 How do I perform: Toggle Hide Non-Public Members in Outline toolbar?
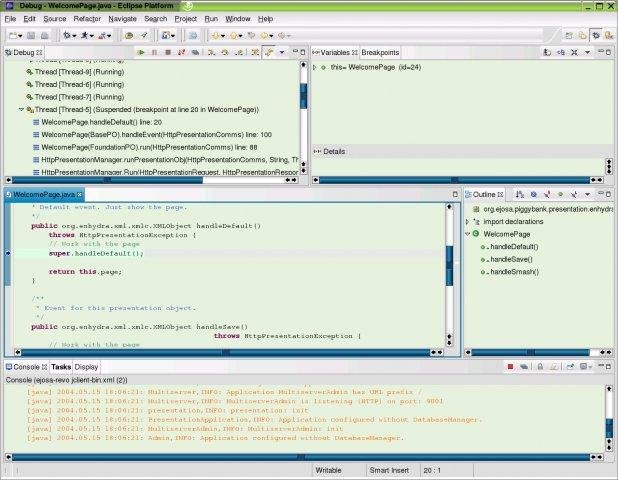560,194
